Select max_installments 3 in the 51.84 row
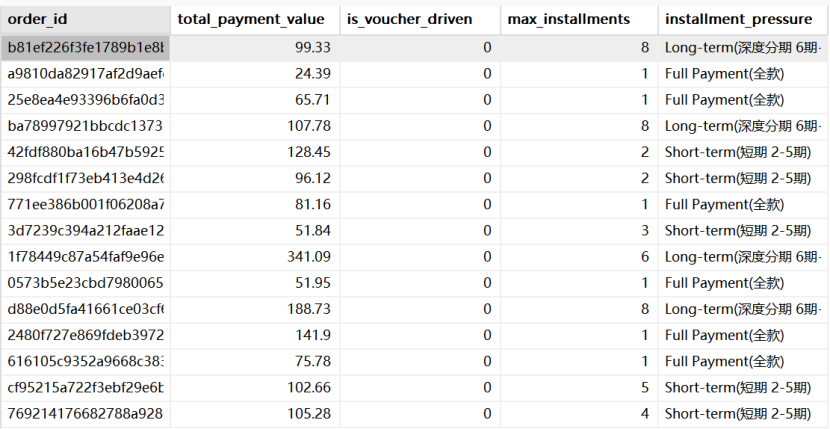The width and height of the screenshot is (830, 429). click(579, 231)
